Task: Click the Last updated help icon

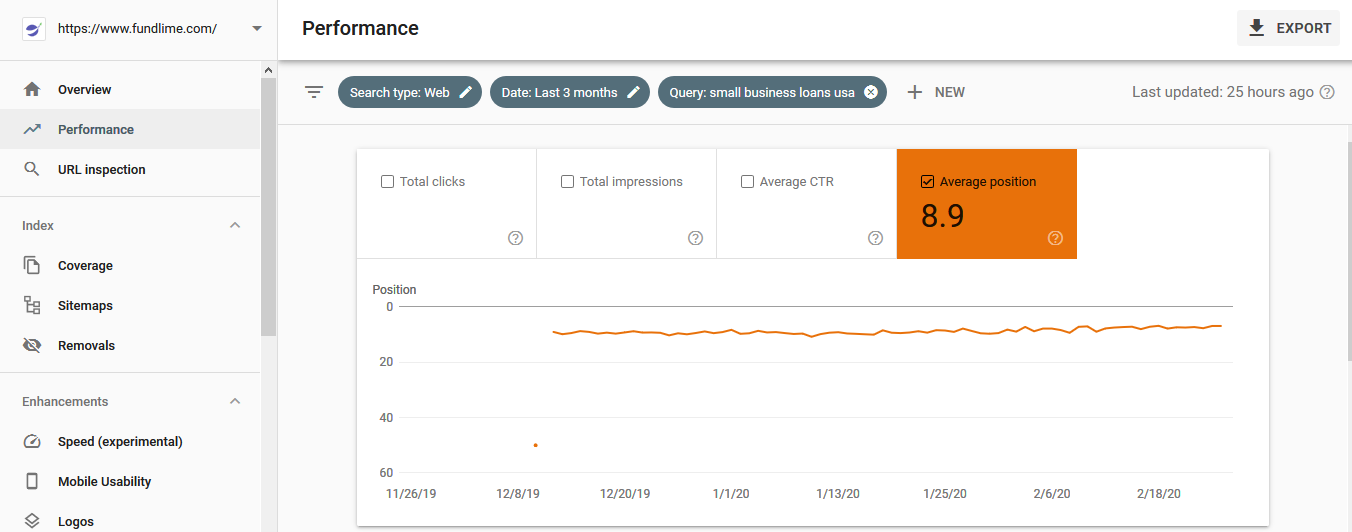Action: pos(1327,92)
